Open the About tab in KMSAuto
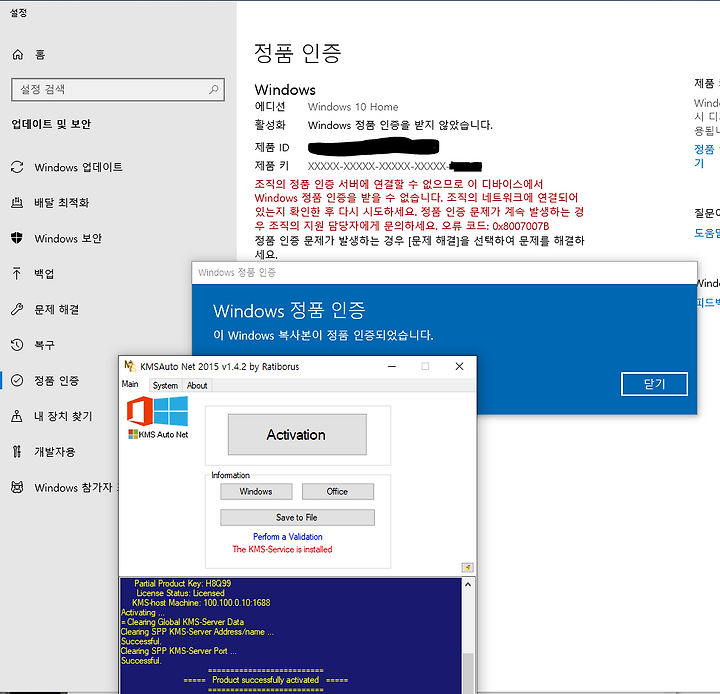This screenshot has height=694, width=720. [x=197, y=385]
